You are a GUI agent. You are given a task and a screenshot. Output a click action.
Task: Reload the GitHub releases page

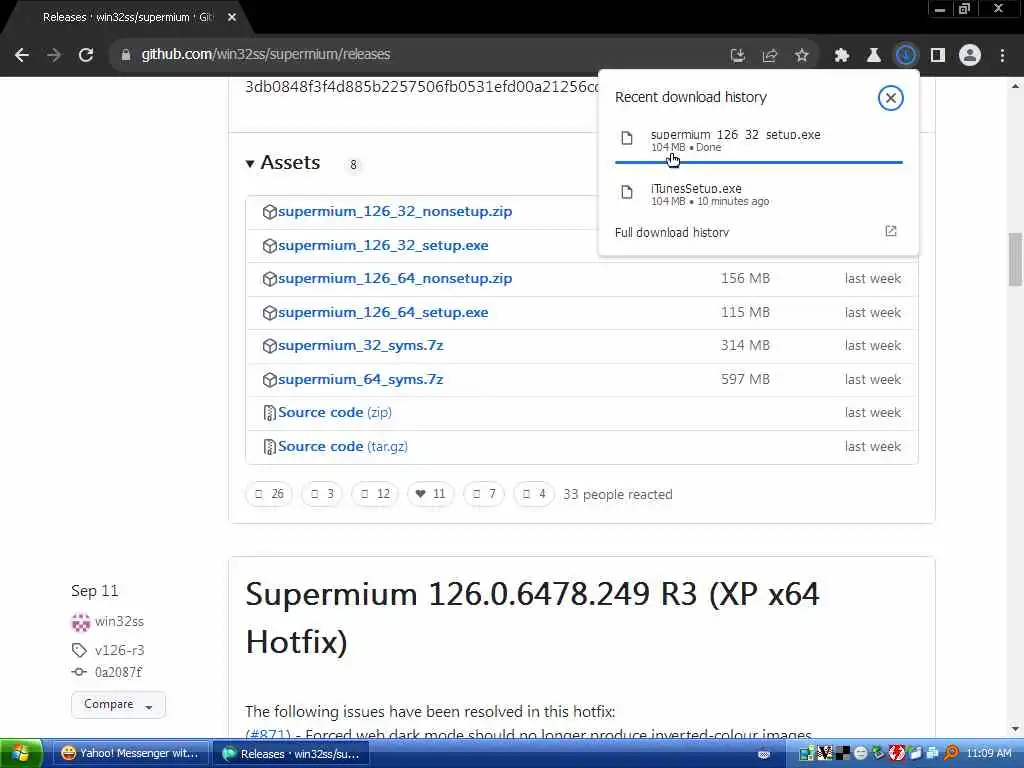pos(86,55)
